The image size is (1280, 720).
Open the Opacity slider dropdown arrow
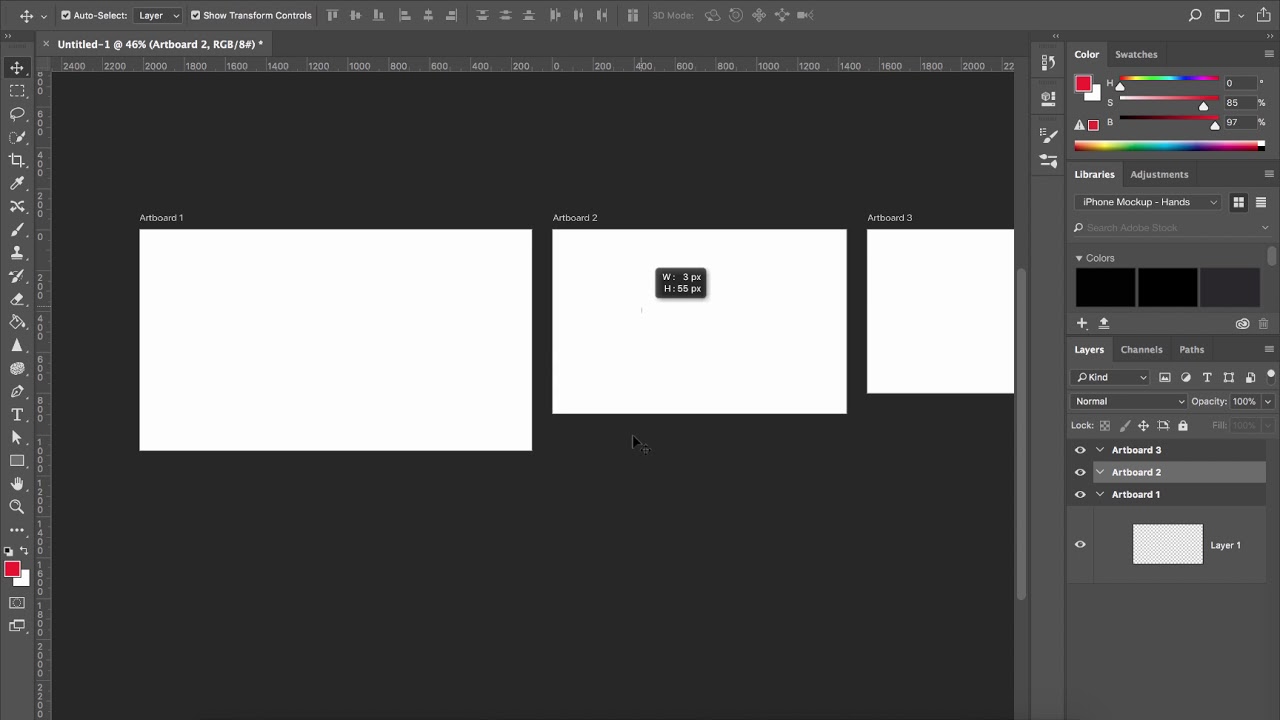coord(1268,401)
